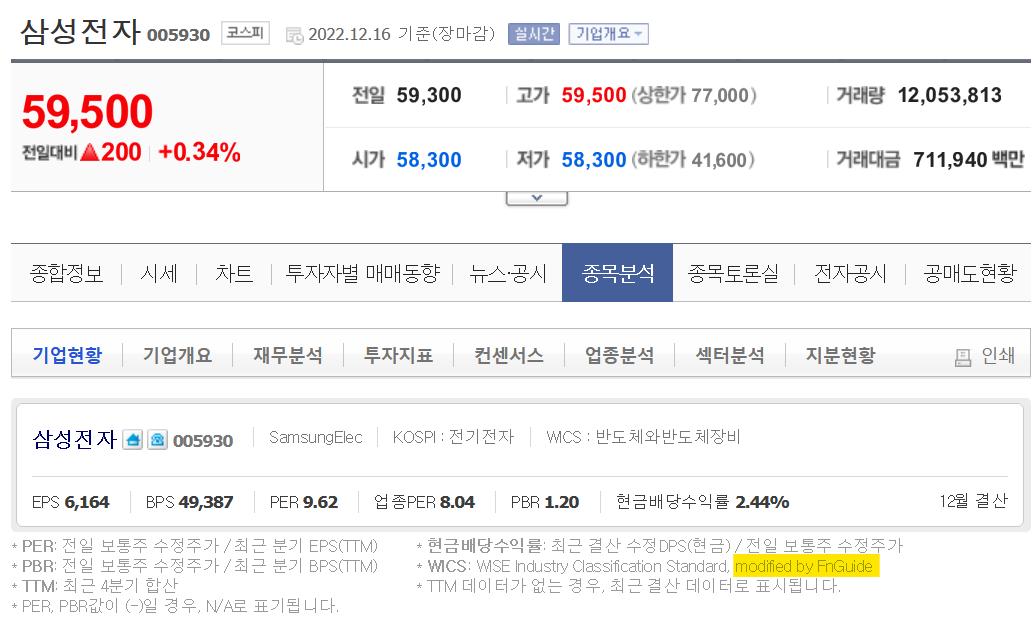Select the 기업현황 sub-tab

(x=68, y=355)
